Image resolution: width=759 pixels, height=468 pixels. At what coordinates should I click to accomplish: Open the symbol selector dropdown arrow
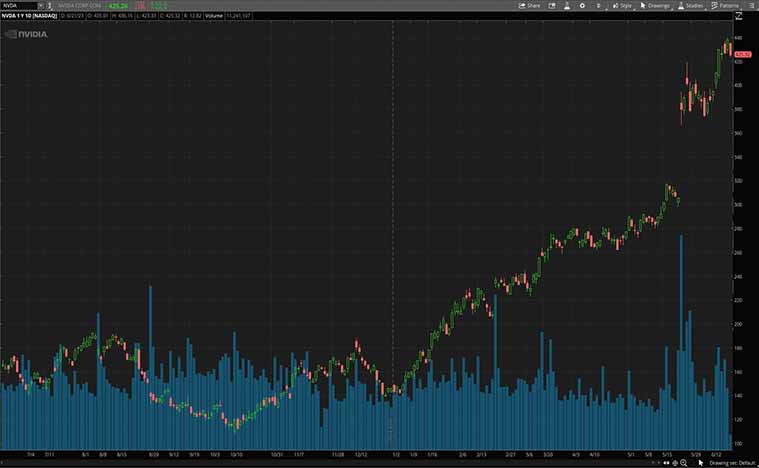pos(41,6)
